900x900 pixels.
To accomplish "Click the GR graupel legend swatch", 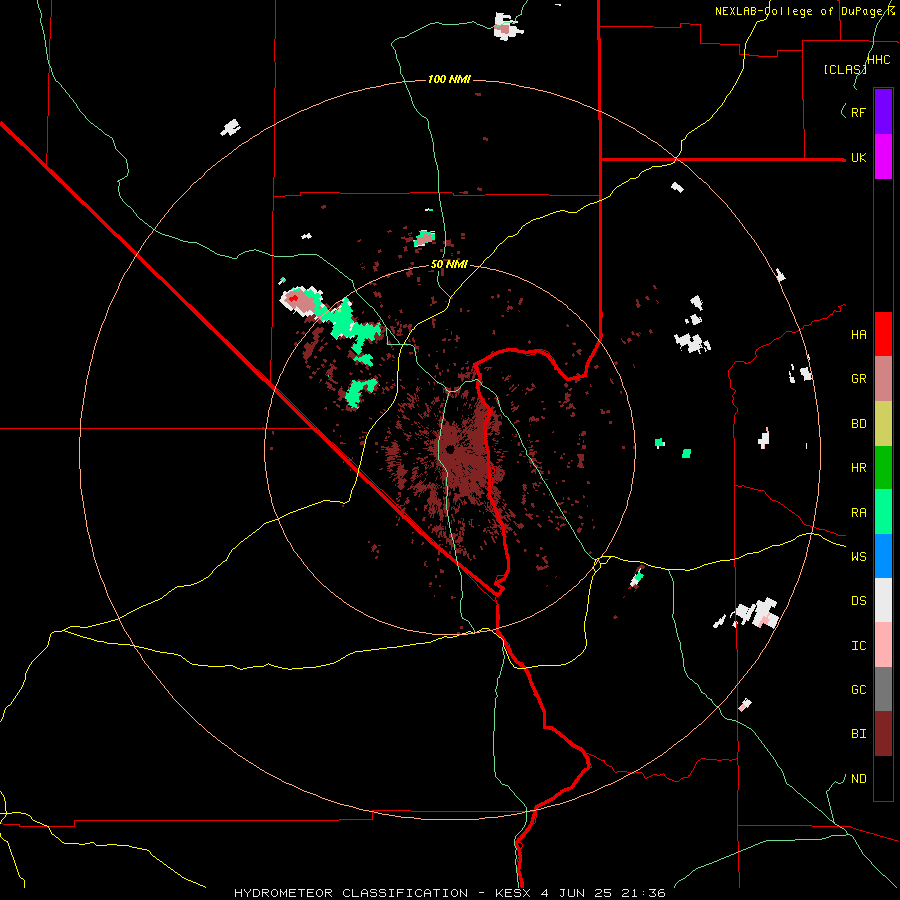I will pyautogui.click(x=883, y=379).
